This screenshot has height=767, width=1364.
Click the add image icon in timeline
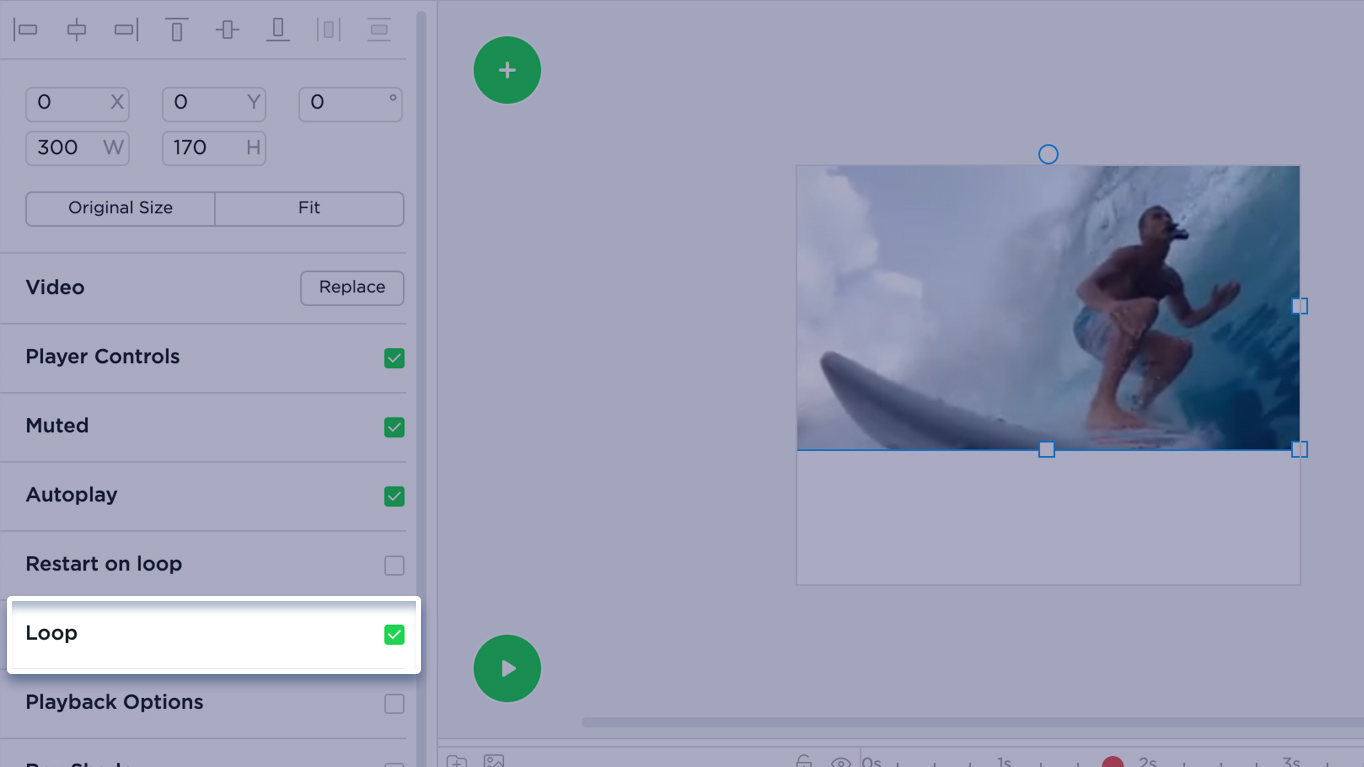coord(494,761)
